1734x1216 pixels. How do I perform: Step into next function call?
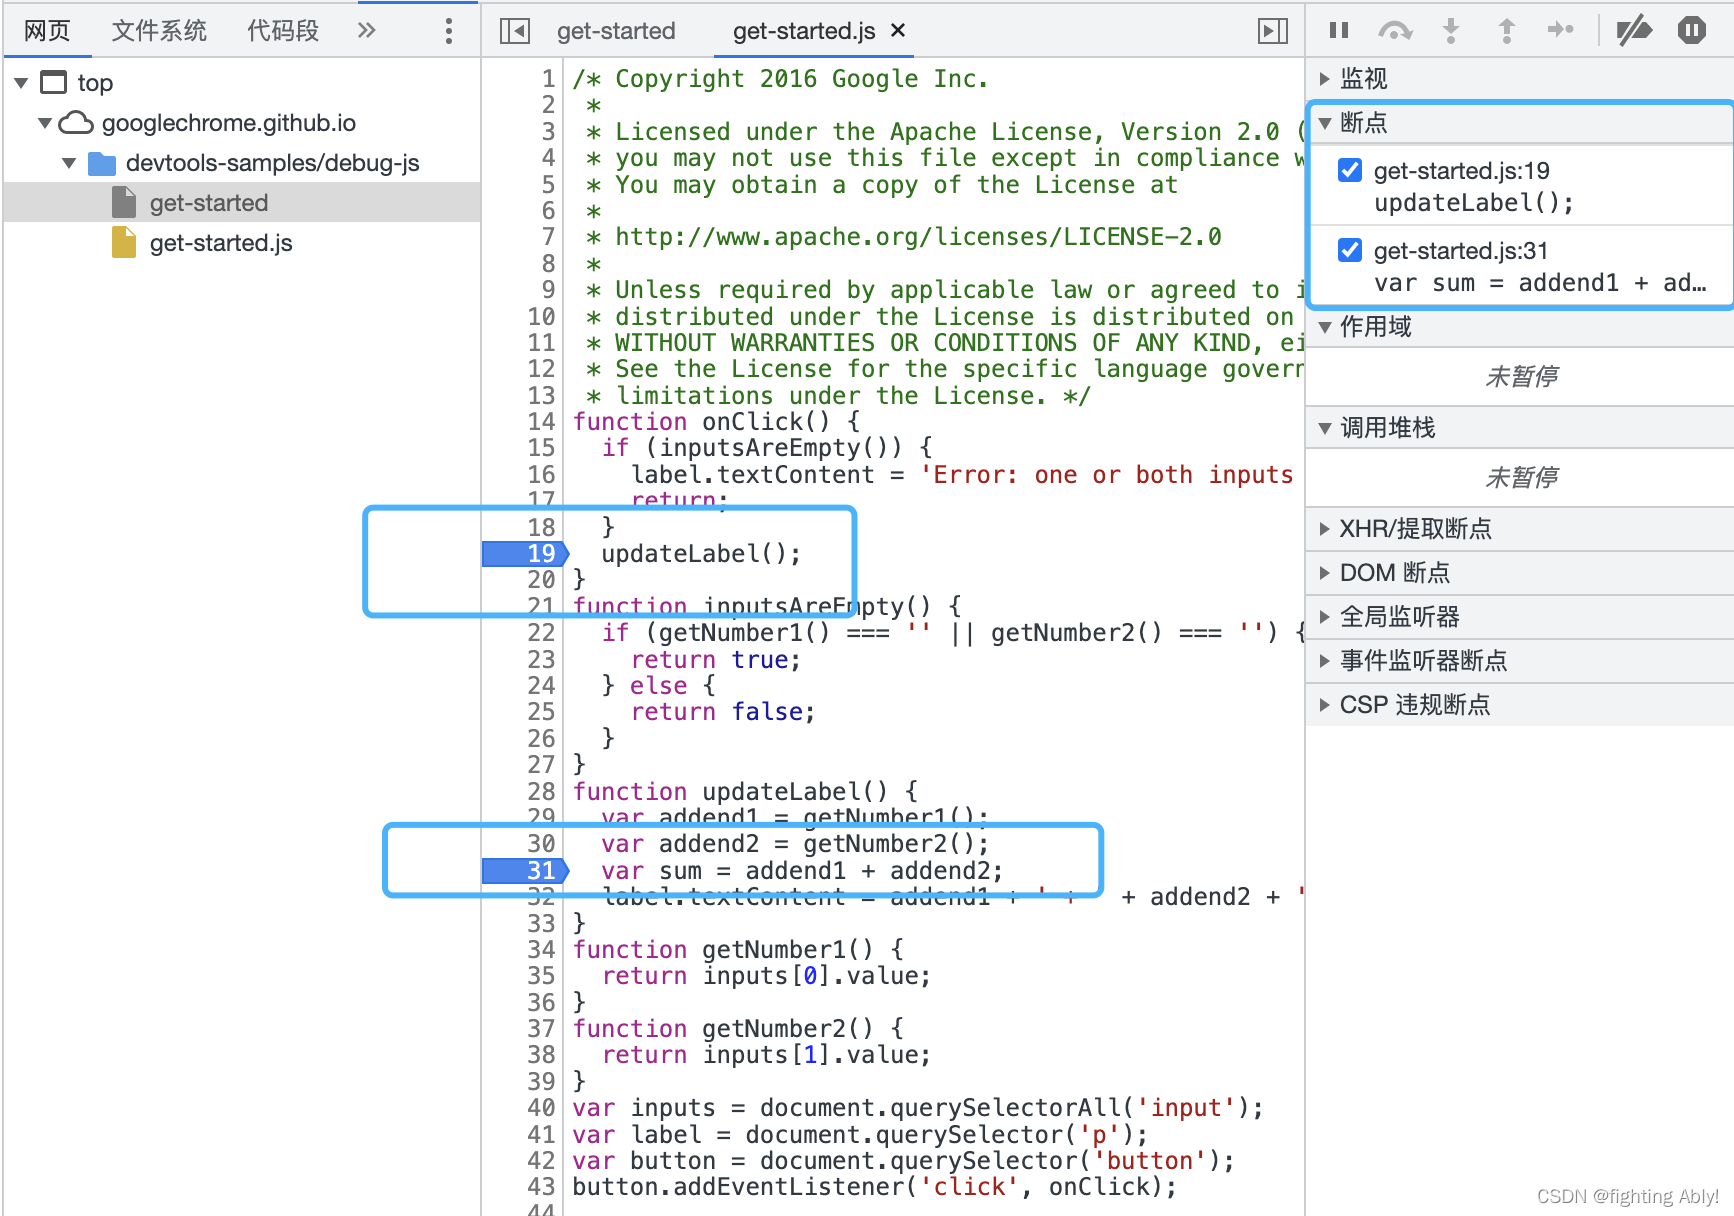[x=1451, y=31]
